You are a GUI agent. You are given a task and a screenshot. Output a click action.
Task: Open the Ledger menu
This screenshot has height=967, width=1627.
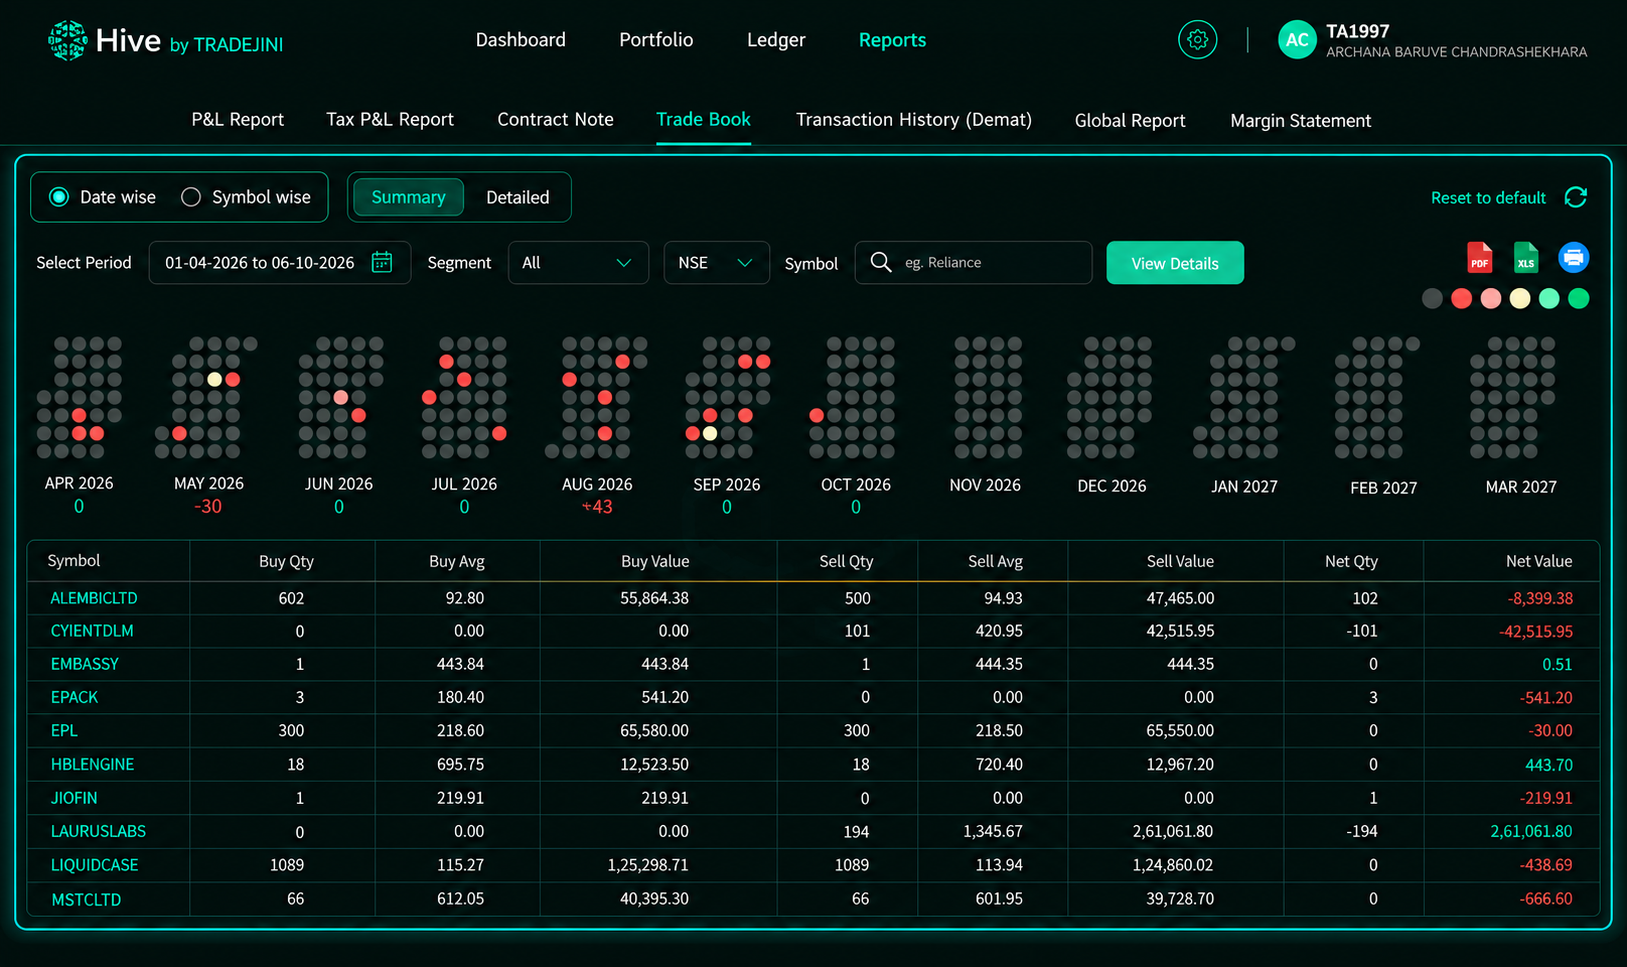(776, 40)
